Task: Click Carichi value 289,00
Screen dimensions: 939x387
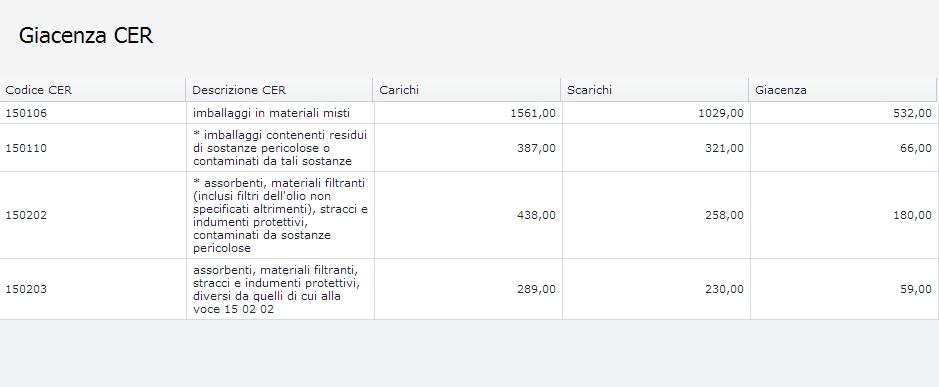Action: tap(536, 289)
